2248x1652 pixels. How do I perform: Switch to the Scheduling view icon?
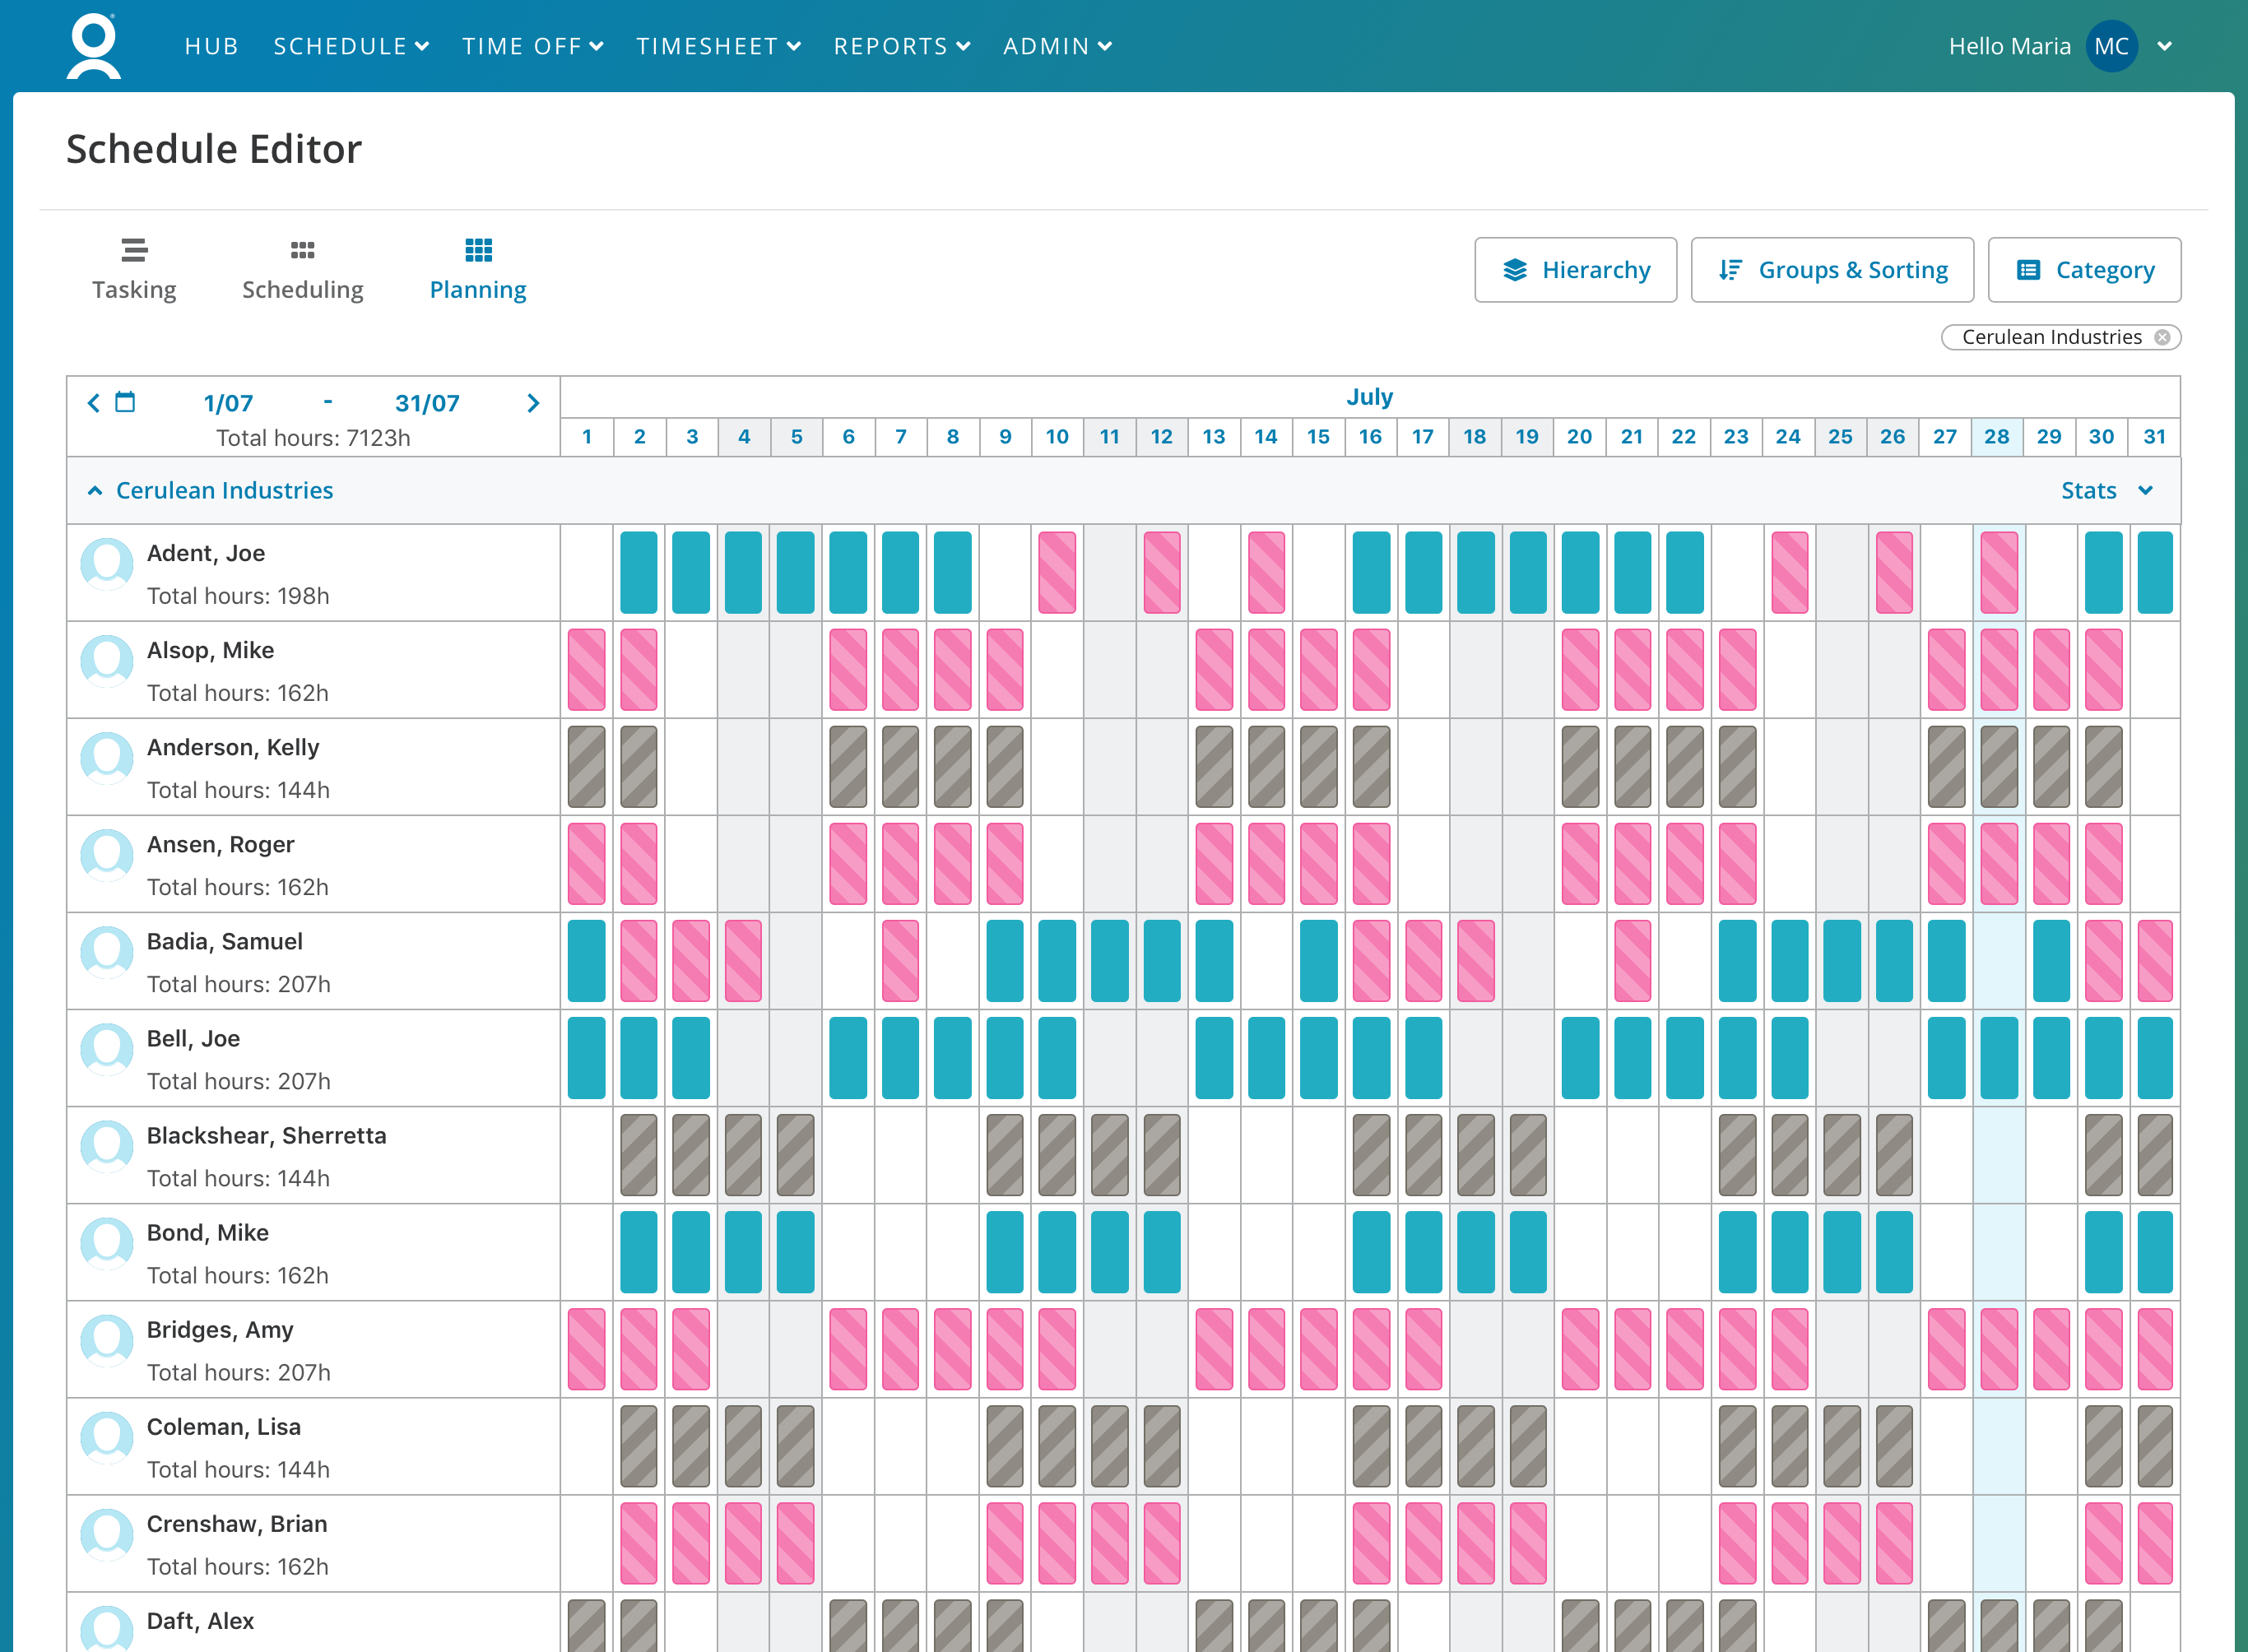pos(303,250)
